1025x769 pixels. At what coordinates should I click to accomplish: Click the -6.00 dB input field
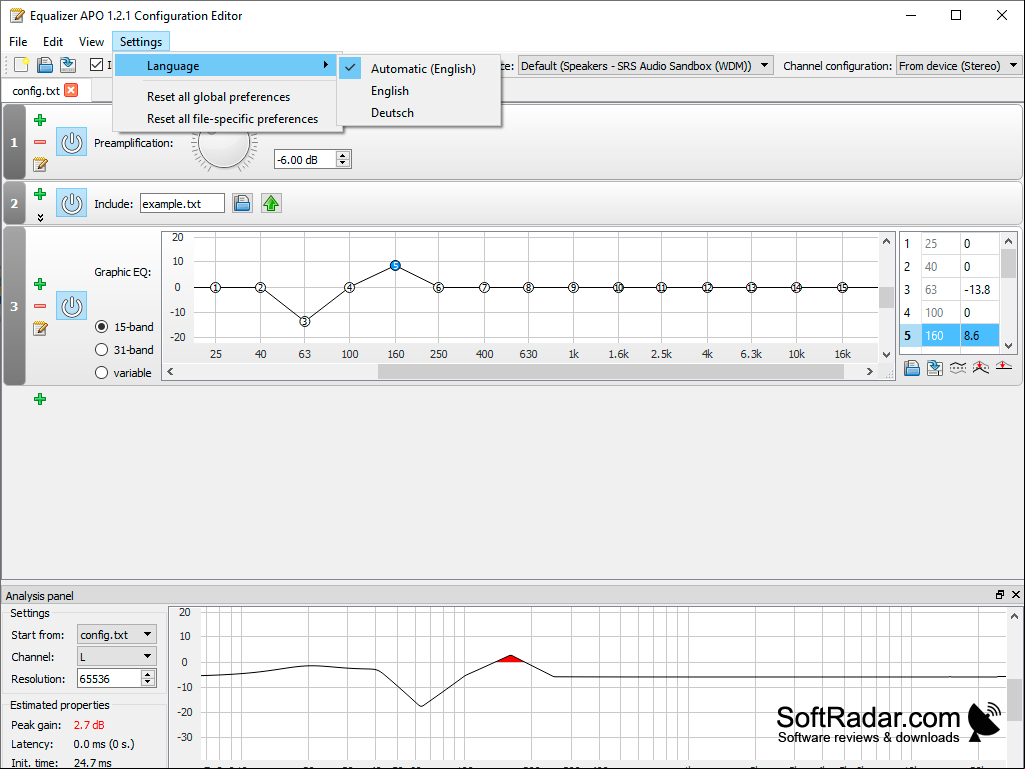pyautogui.click(x=305, y=160)
